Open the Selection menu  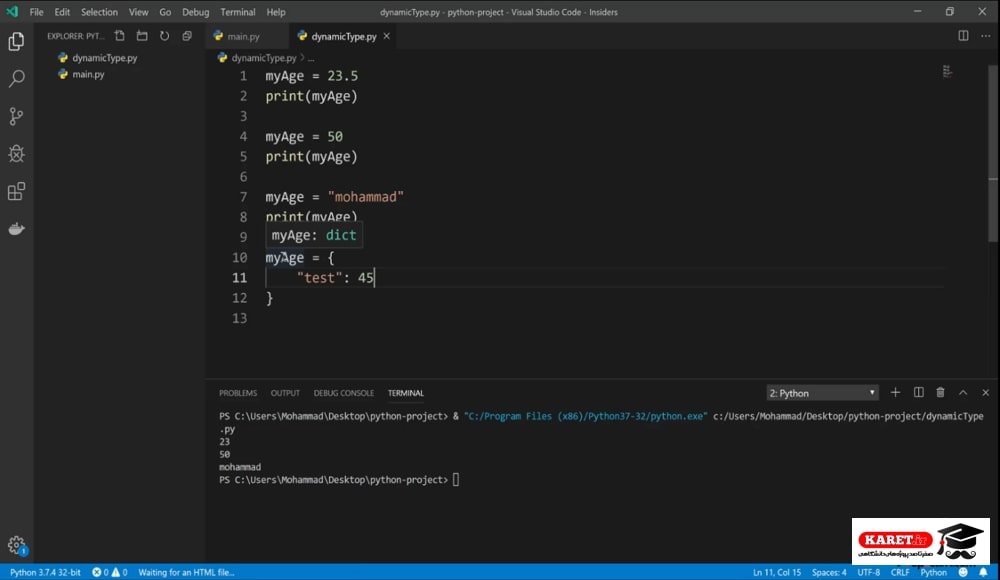(99, 12)
